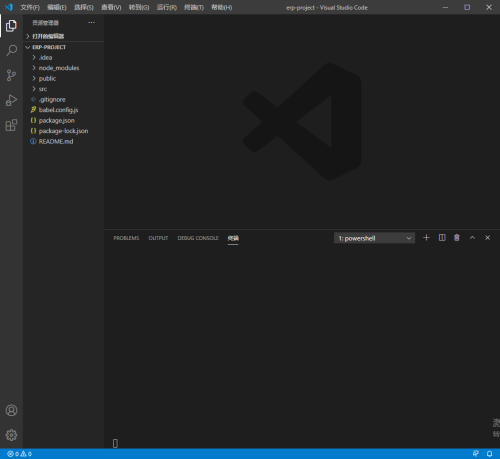The image size is (500, 459).
Task: Create a new terminal with plus icon
Action: pyautogui.click(x=426, y=238)
